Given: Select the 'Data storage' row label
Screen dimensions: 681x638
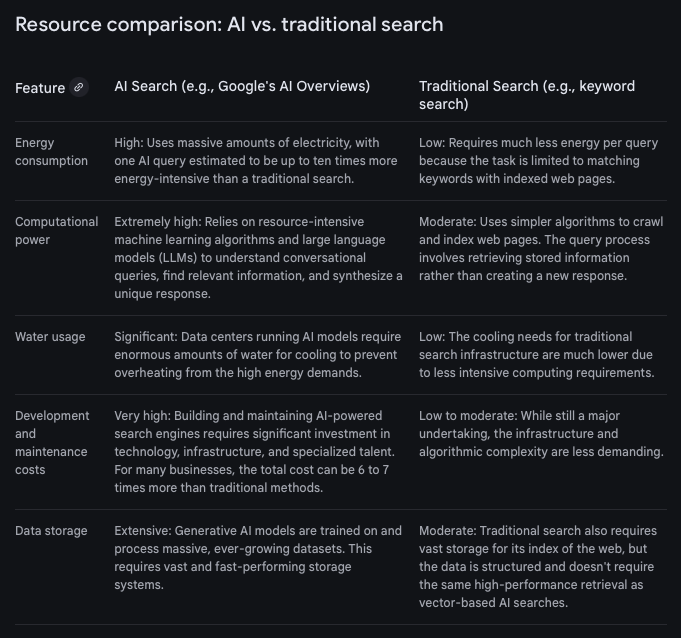Looking at the screenshot, I should (51, 531).
